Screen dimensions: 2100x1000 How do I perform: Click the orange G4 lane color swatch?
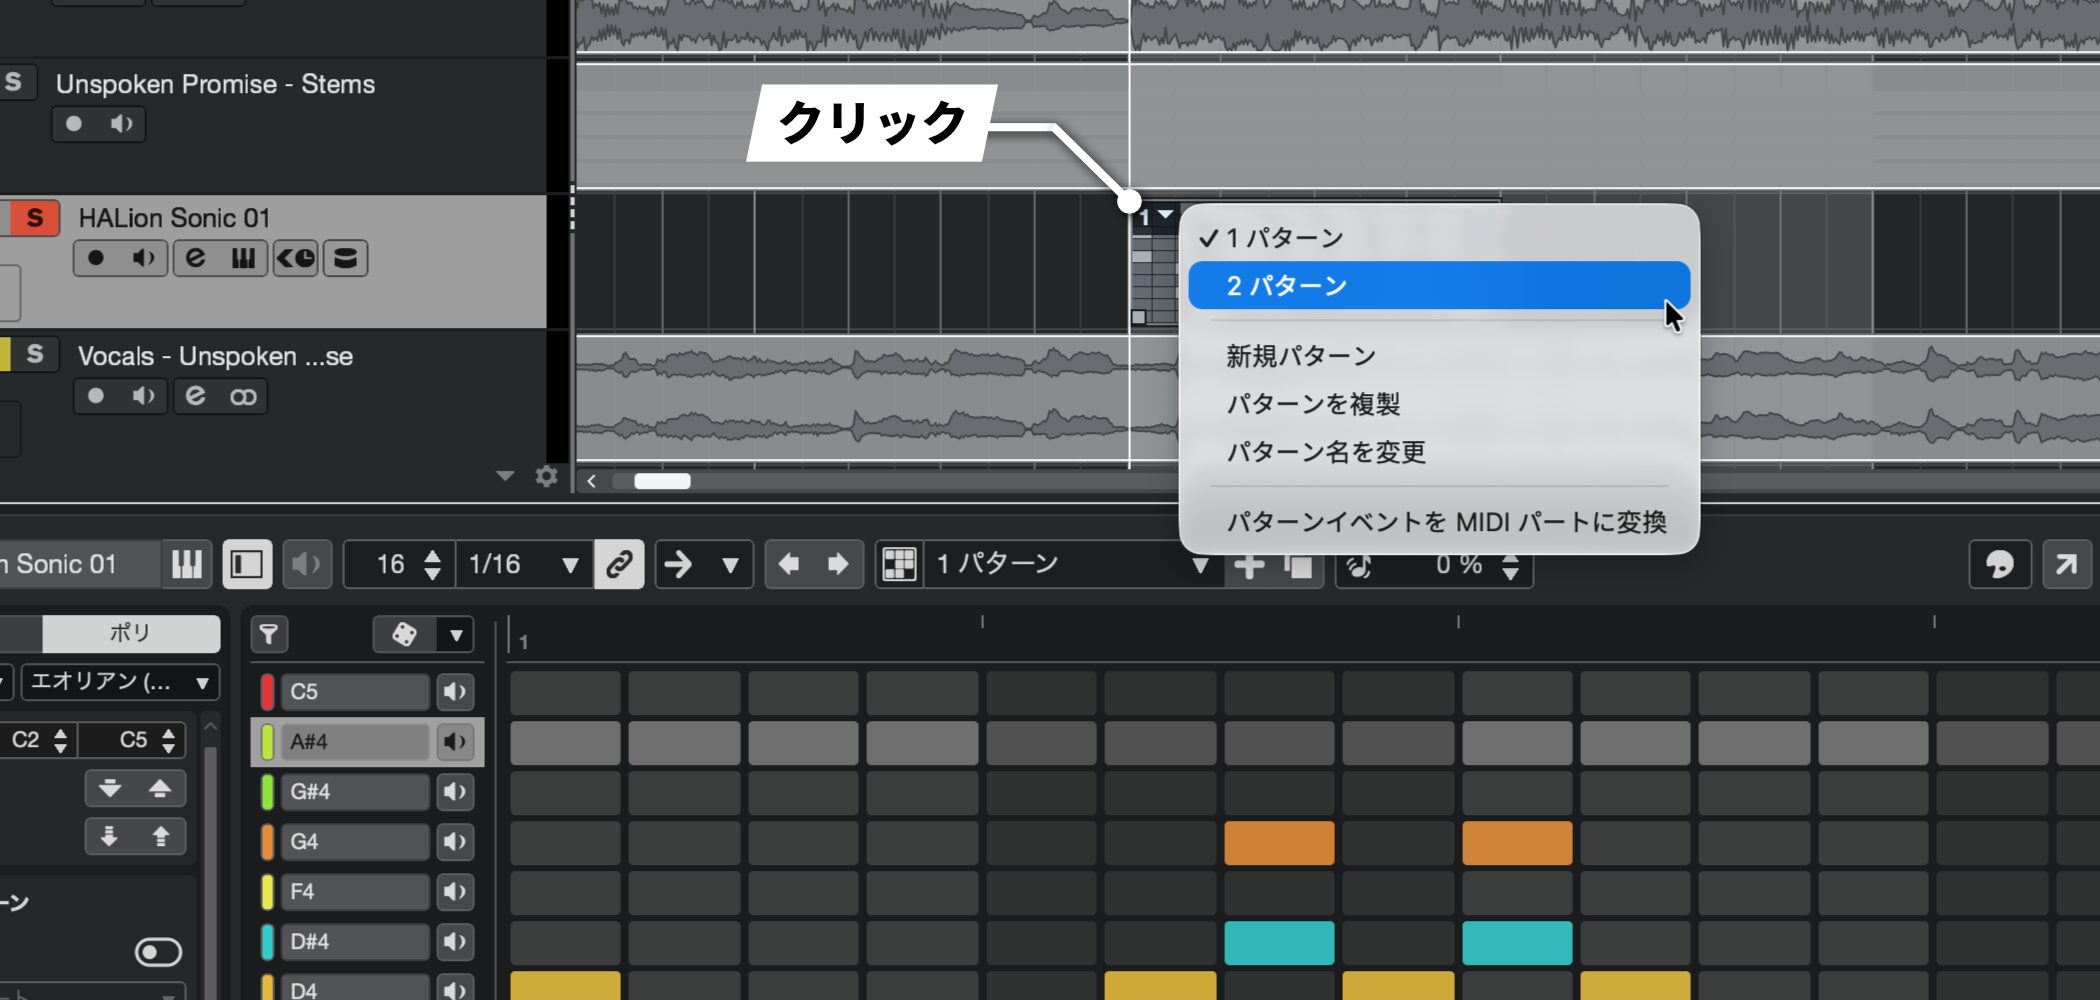[267, 842]
